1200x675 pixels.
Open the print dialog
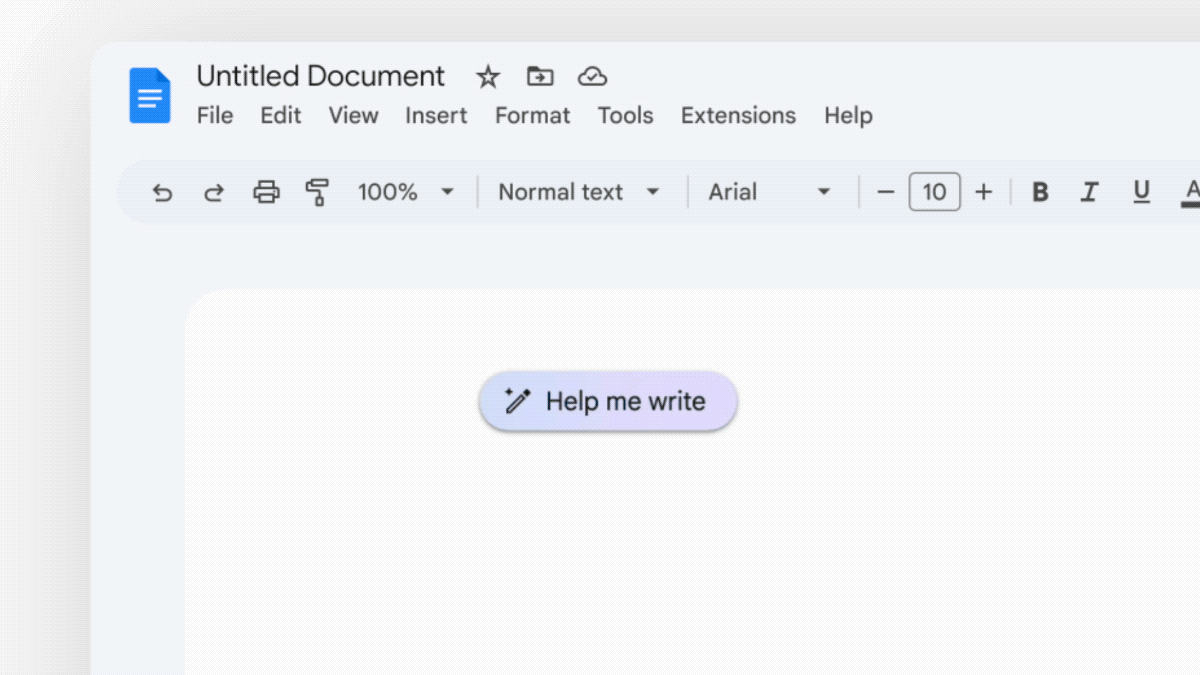(x=266, y=191)
